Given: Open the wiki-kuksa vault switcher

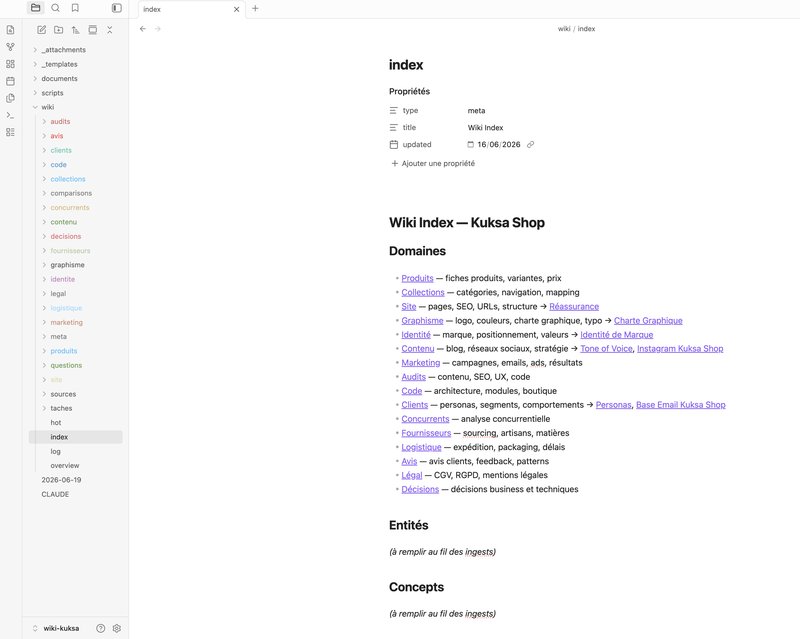Looking at the screenshot, I should pyautogui.click(x=56, y=628).
